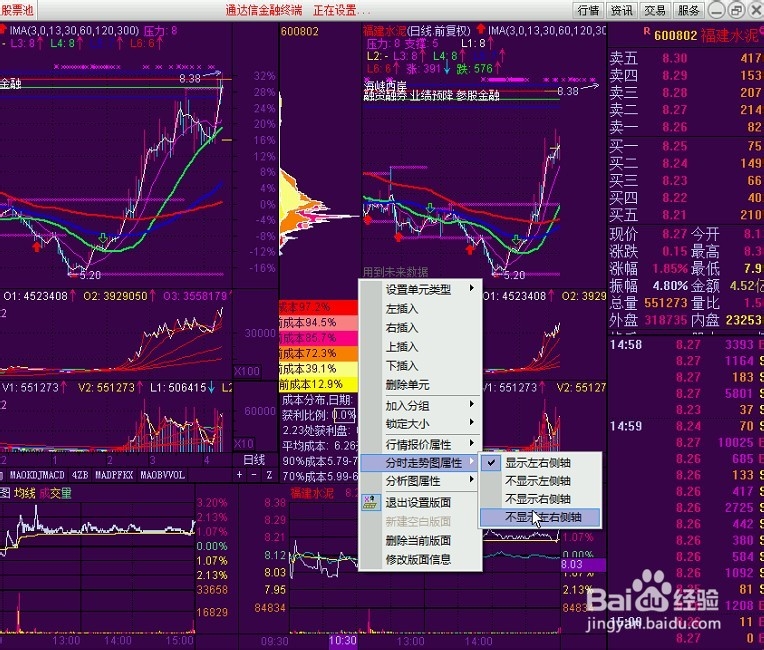The image size is (764, 650).
Task: Expand 加入分组 submenu
Action: (420, 405)
